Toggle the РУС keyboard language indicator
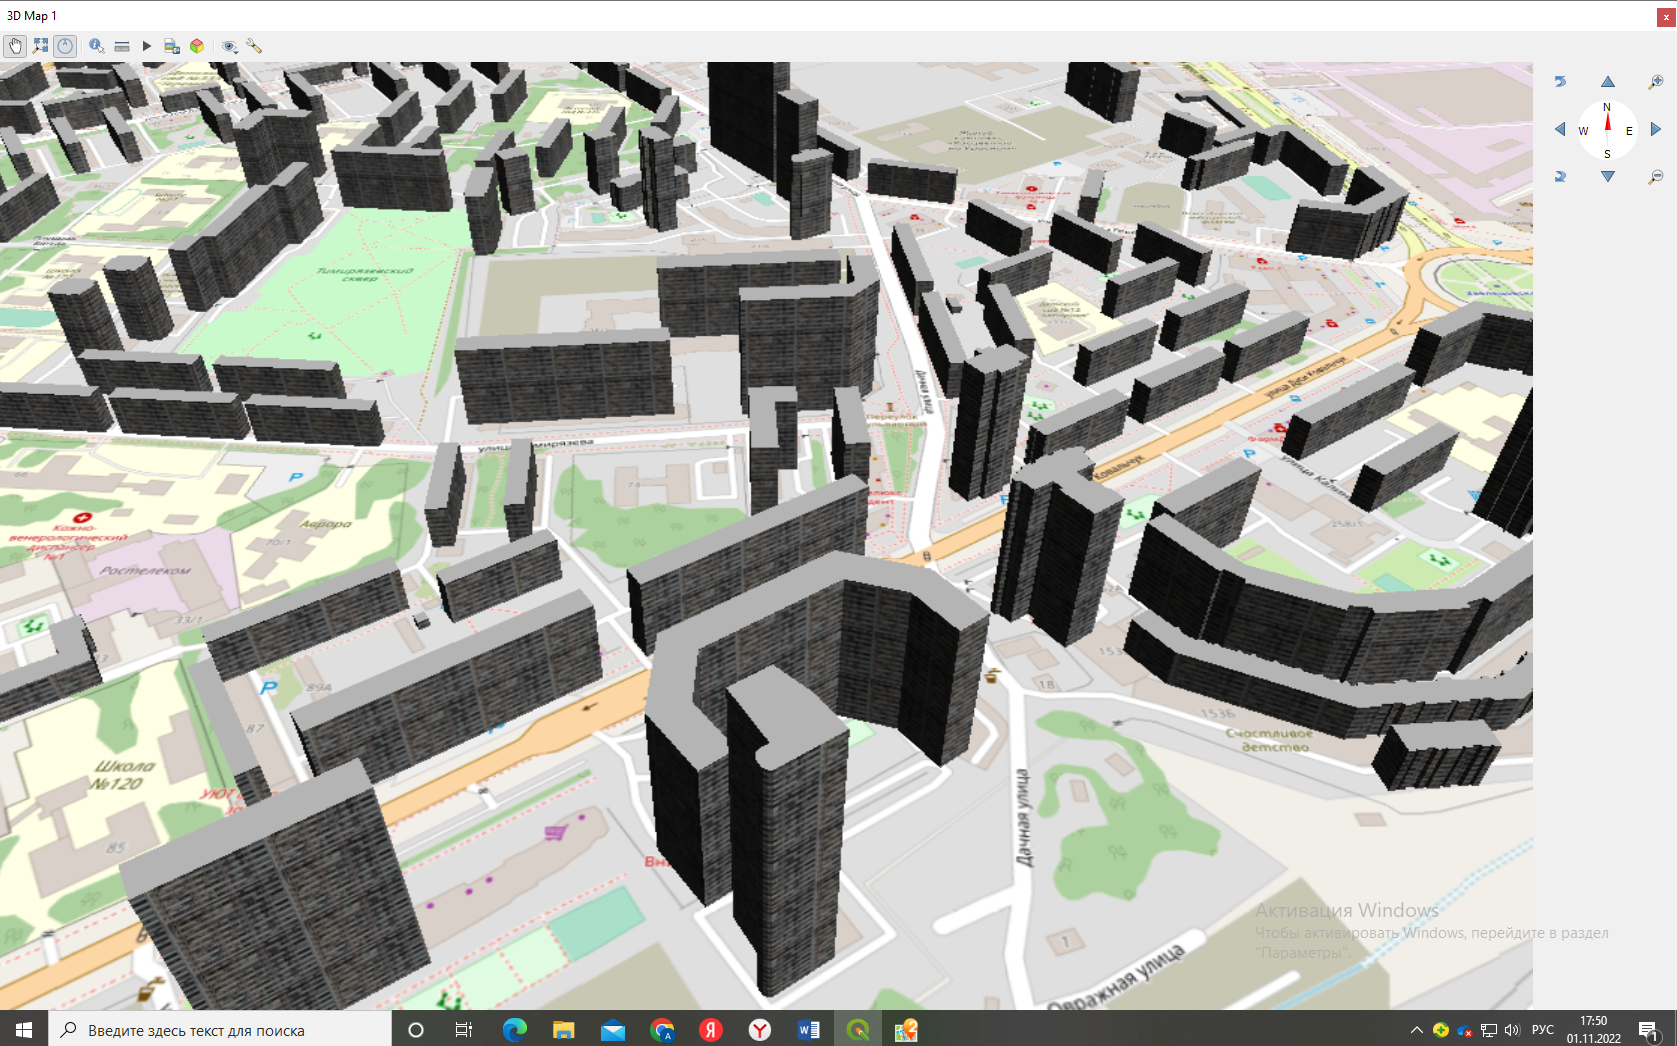1677x1046 pixels. (x=1542, y=1030)
